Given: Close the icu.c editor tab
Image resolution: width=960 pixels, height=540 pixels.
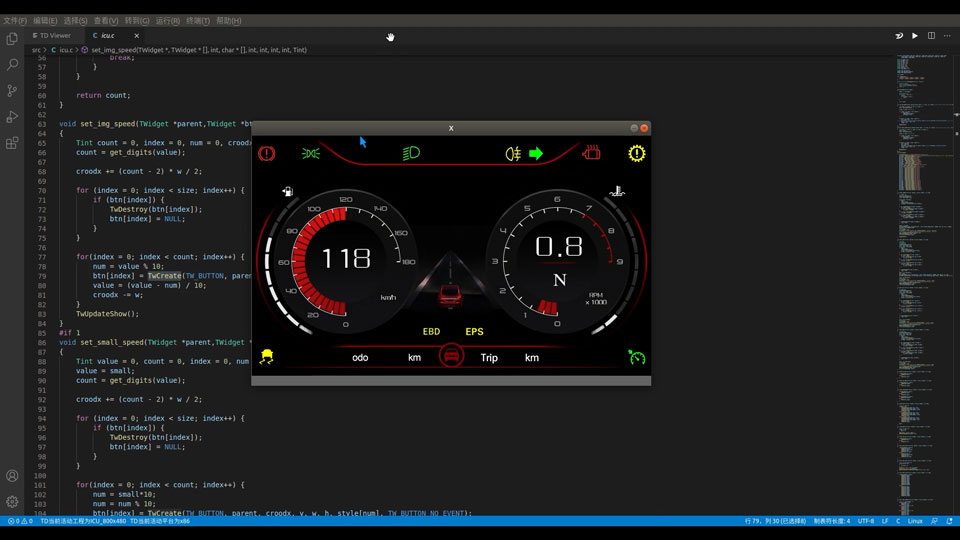Looking at the screenshot, I should click(138, 35).
